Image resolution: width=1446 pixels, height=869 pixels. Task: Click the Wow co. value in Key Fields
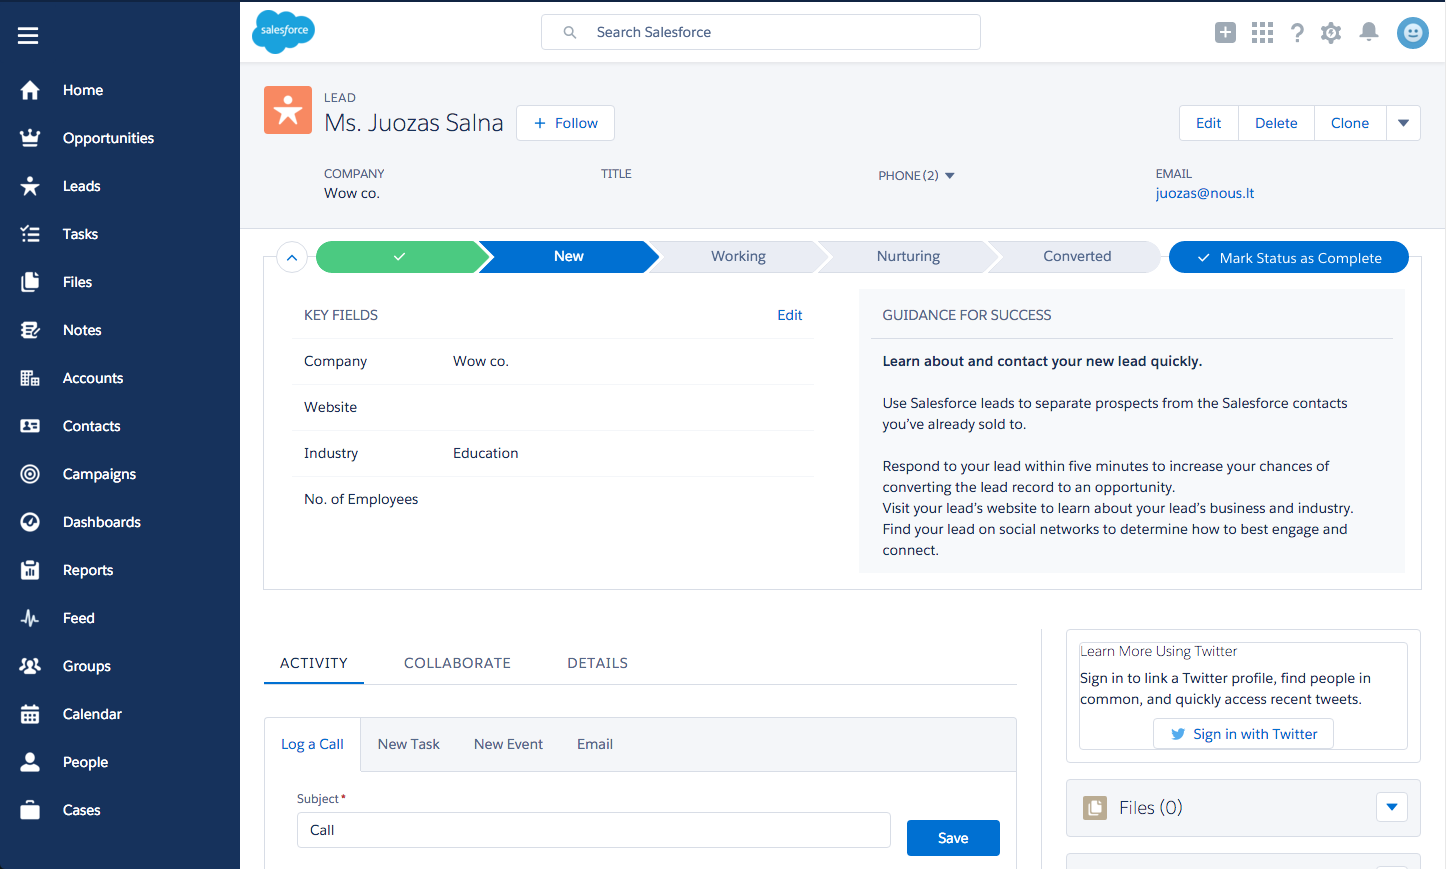point(481,361)
